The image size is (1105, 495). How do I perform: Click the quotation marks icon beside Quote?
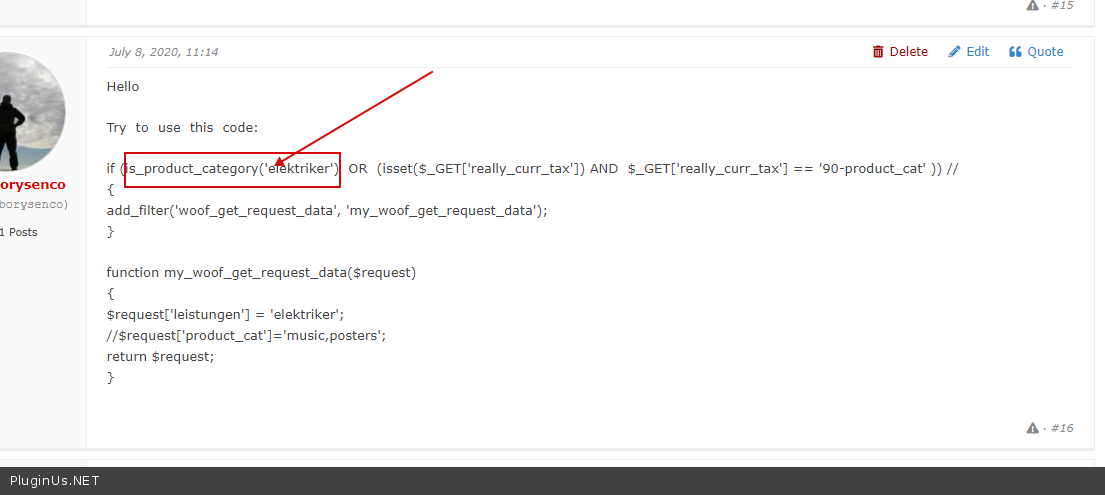(x=1015, y=52)
